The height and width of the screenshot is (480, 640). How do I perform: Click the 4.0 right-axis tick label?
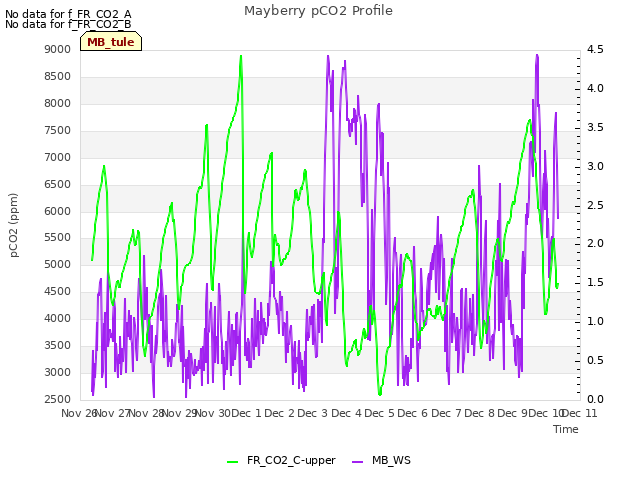pos(595,88)
